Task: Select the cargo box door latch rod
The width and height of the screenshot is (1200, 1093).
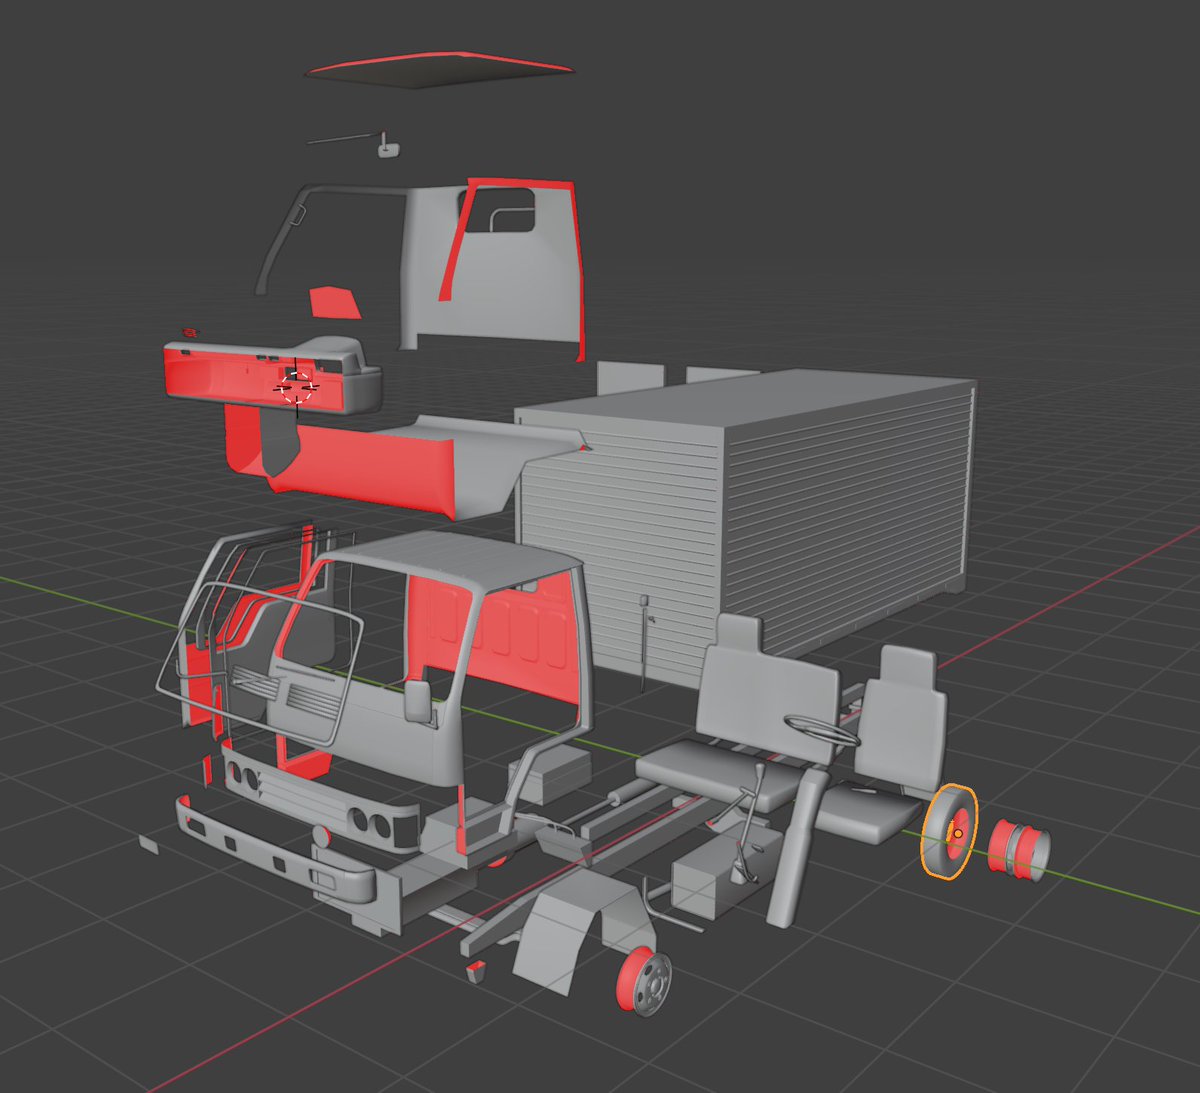Action: click(644, 641)
